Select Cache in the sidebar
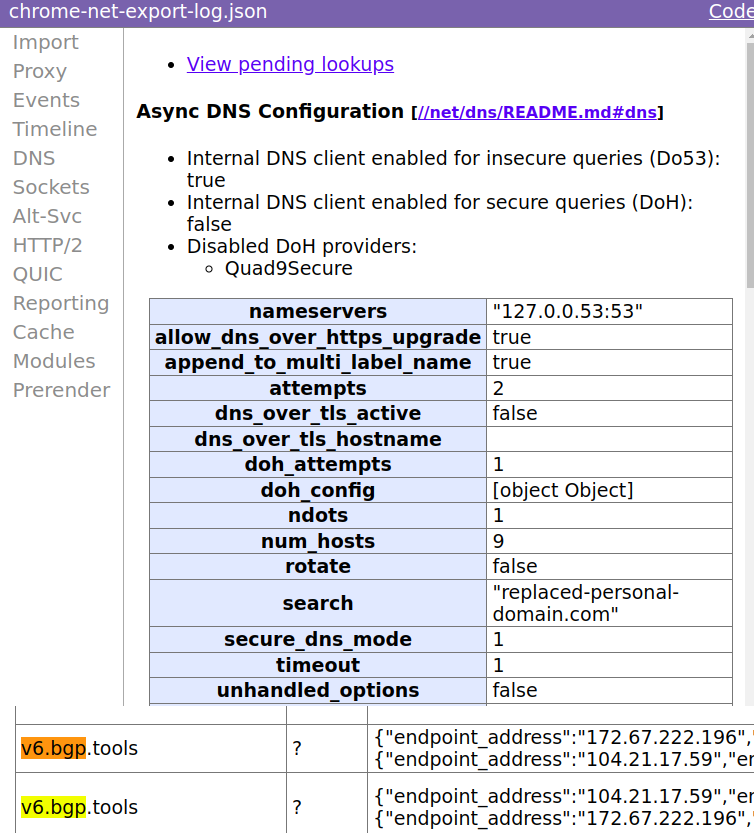 coord(43,332)
